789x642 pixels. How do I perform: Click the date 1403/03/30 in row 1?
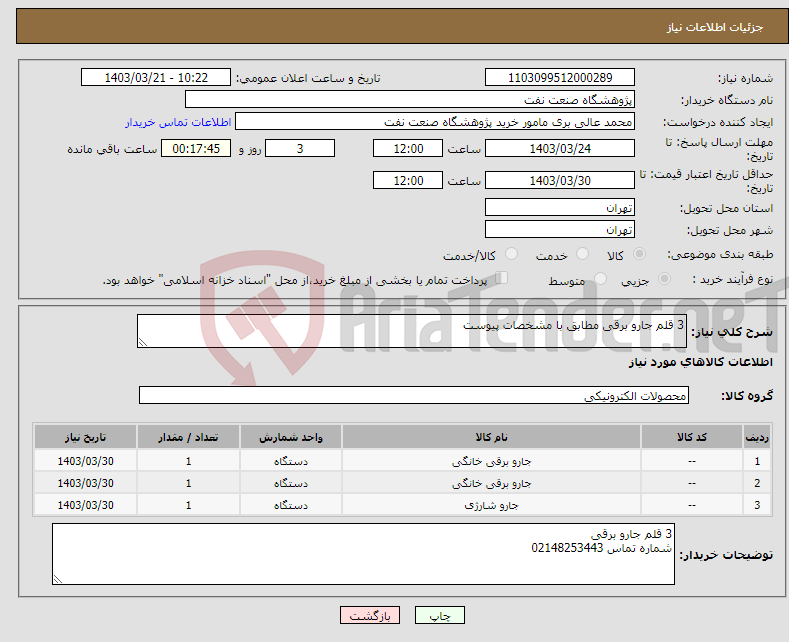point(86,461)
